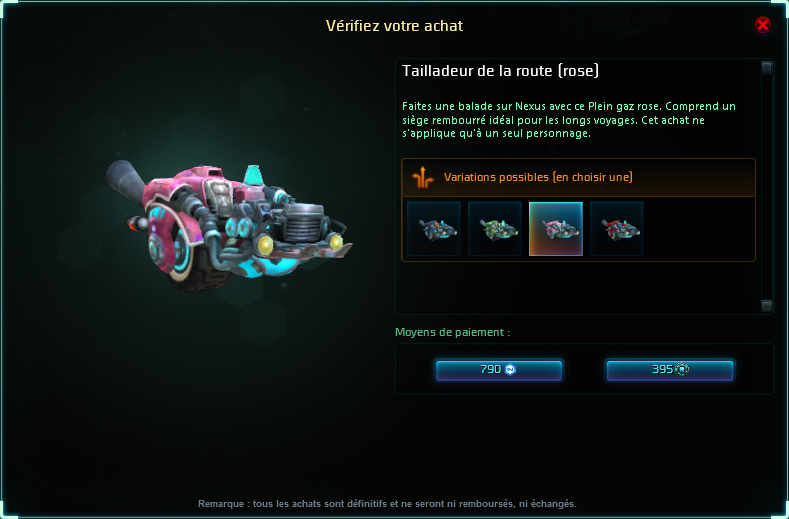Click the scroll-down arrow of description panel

[x=766, y=306]
